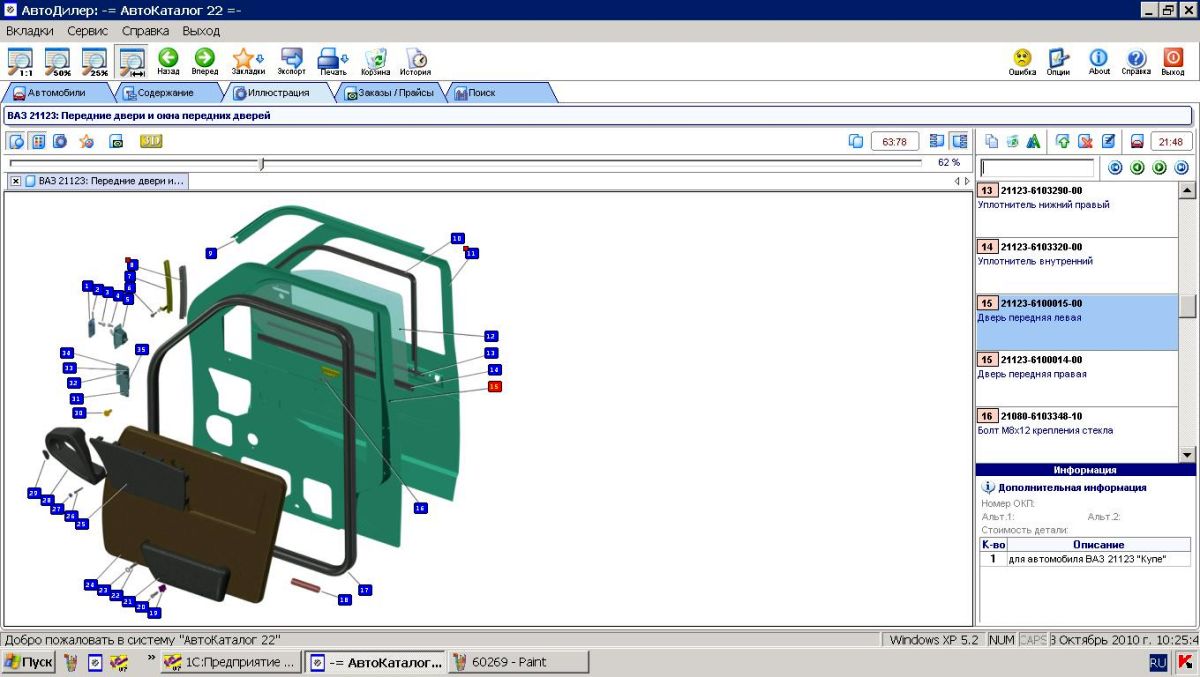This screenshot has width=1200, height=677.
Task: Jump to last part with blue arrow
Action: click(x=1181, y=168)
